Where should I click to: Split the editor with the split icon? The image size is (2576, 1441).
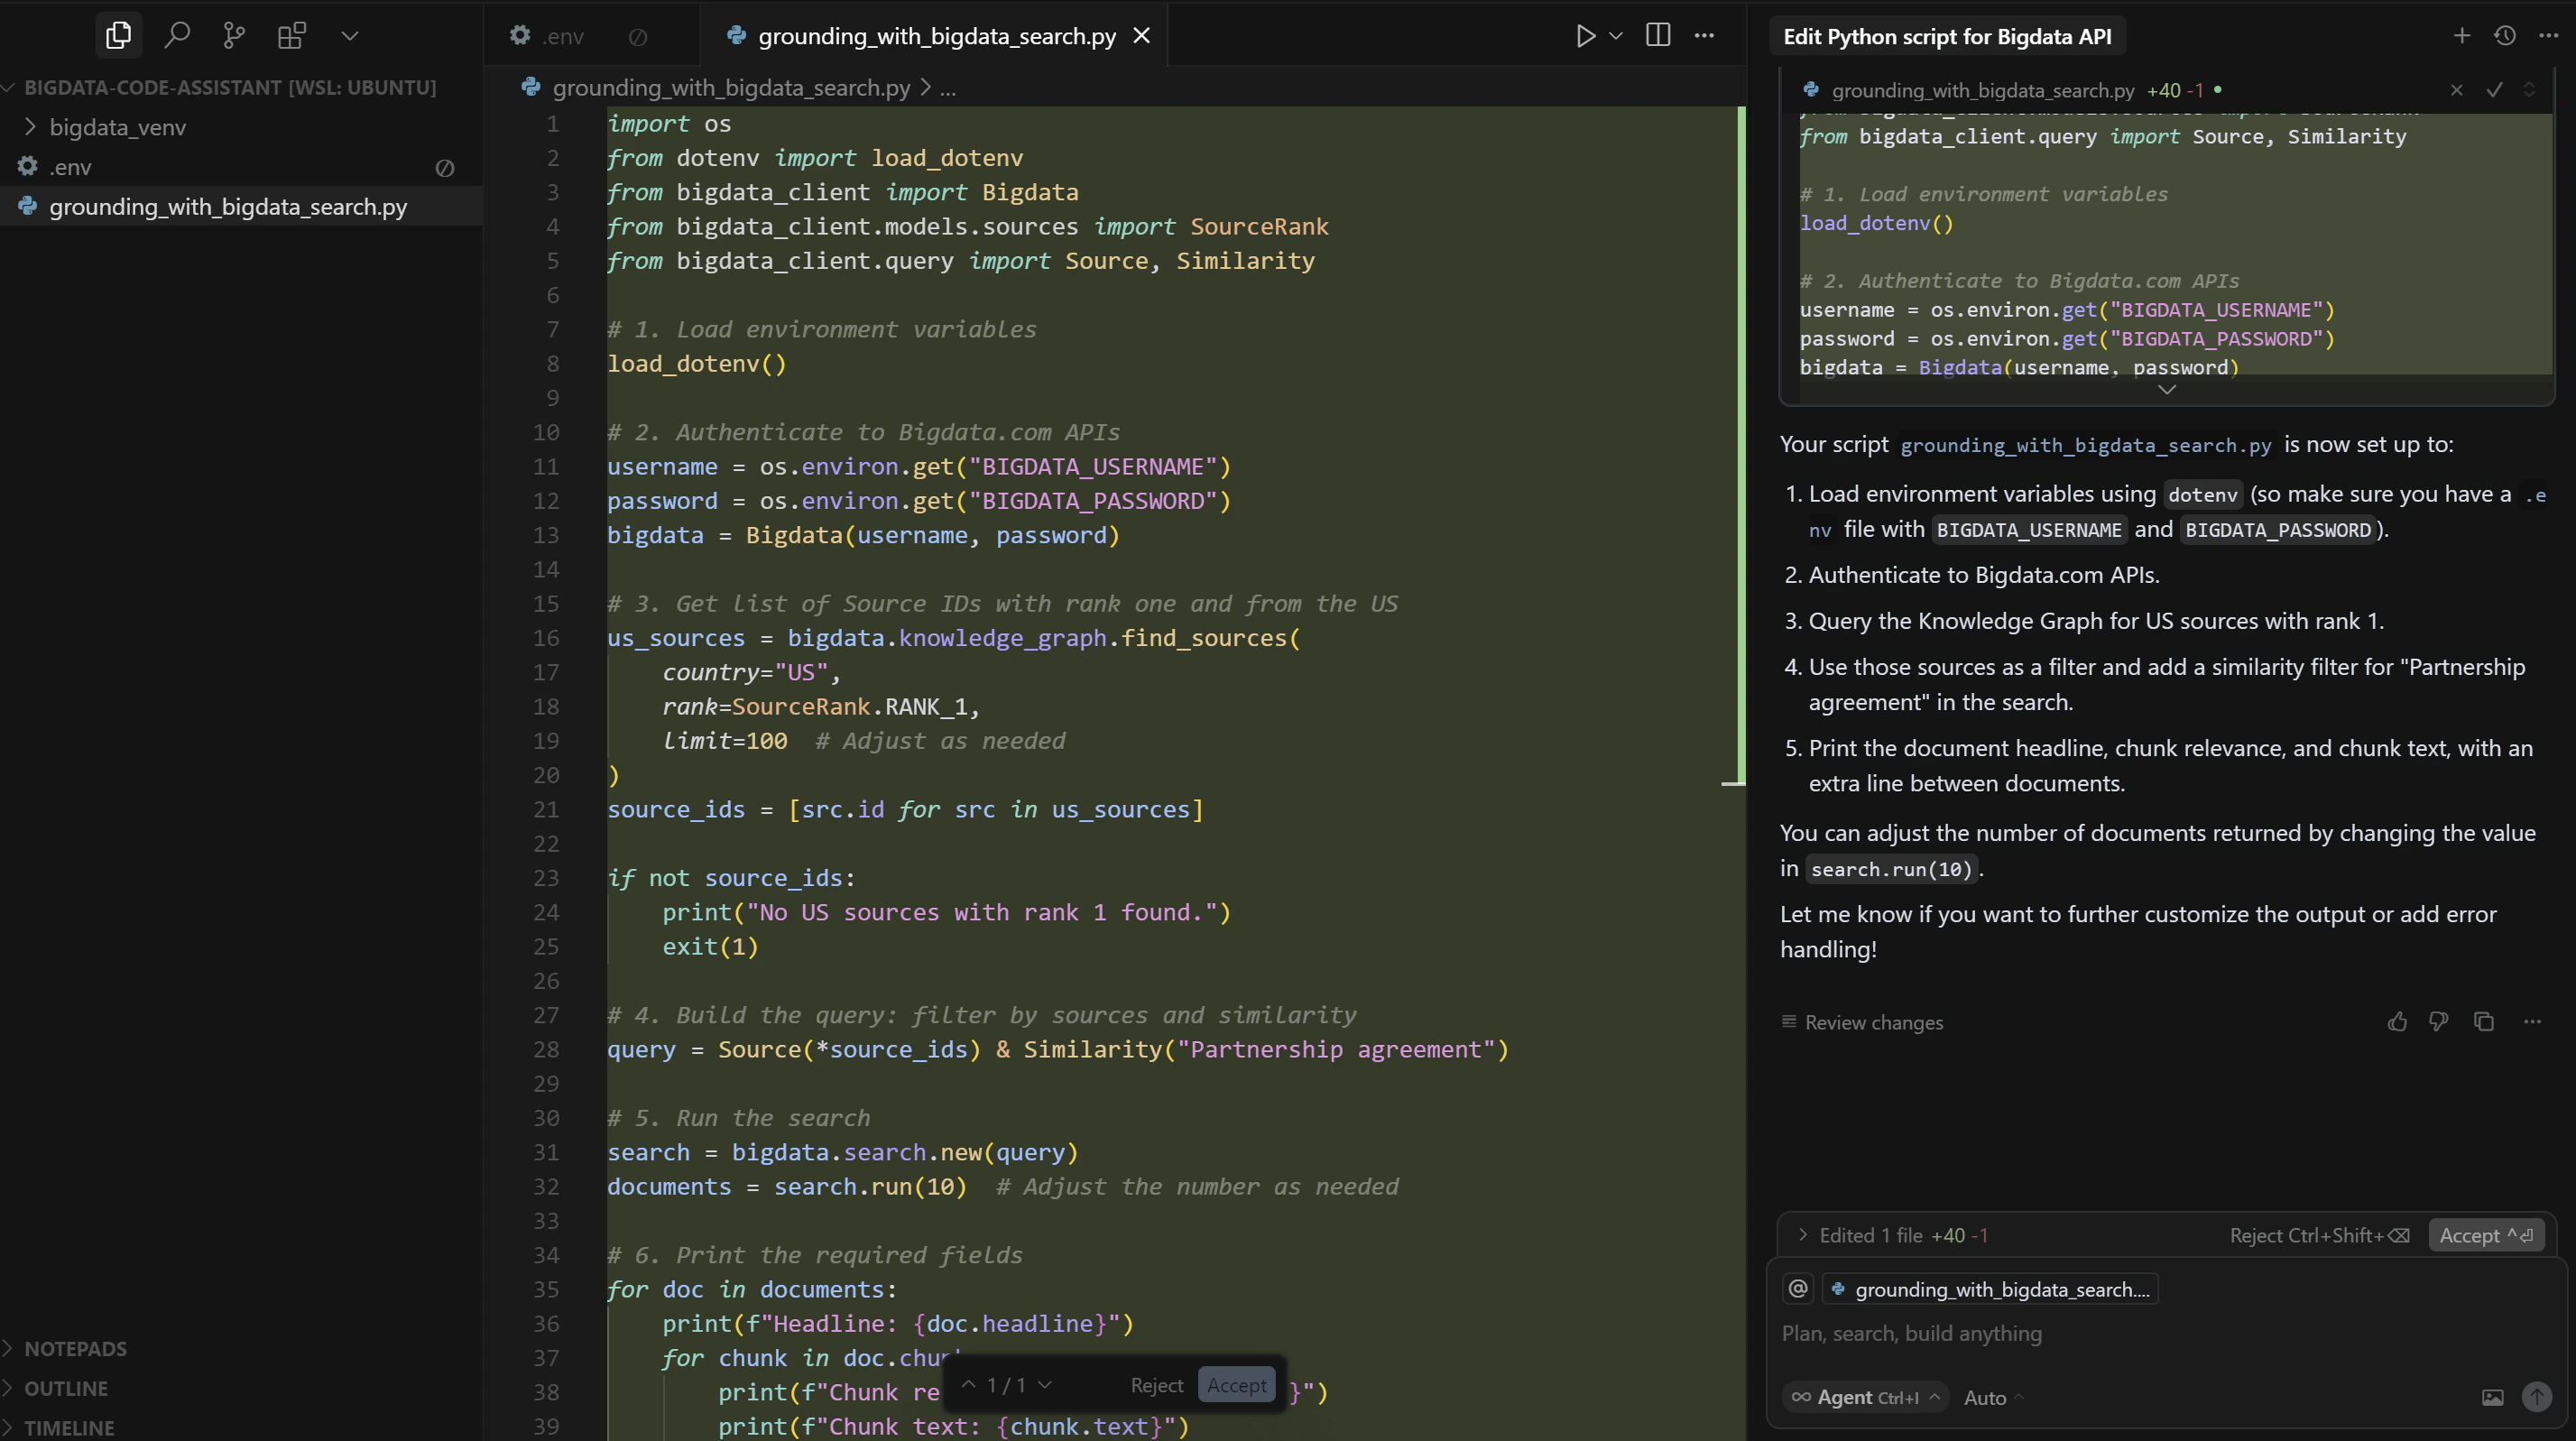[x=1657, y=35]
